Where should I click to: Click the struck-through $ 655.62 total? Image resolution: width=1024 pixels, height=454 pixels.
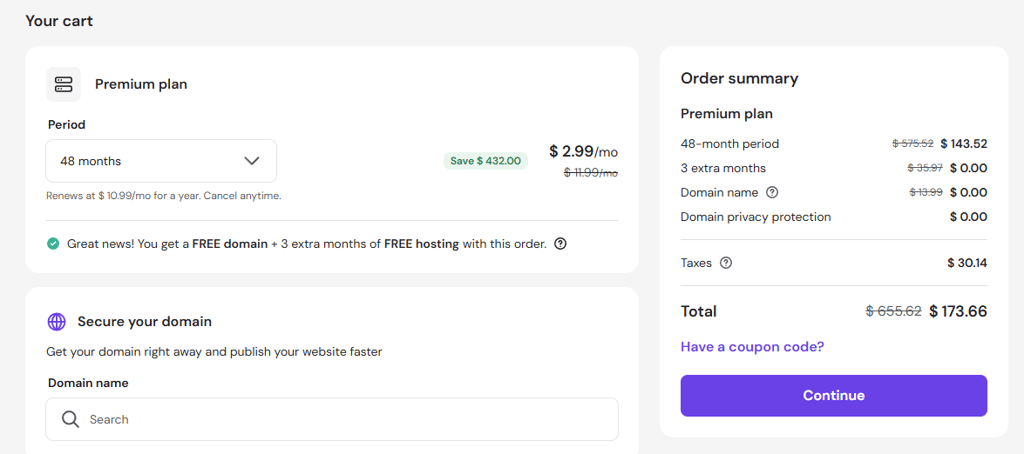pos(893,311)
